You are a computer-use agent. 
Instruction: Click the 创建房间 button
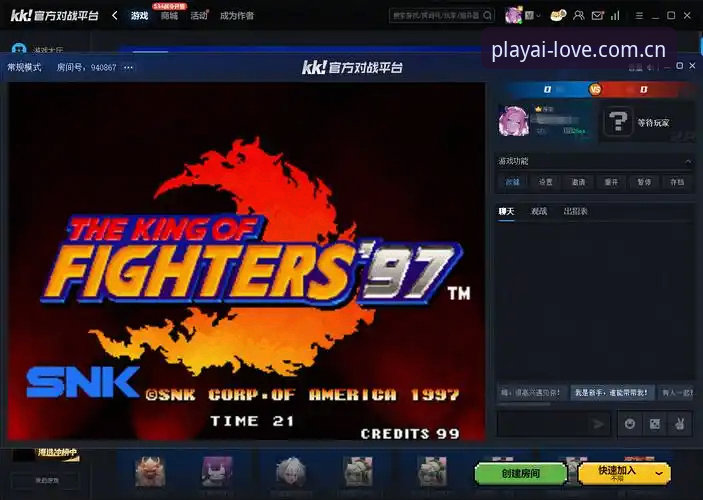[x=521, y=474]
